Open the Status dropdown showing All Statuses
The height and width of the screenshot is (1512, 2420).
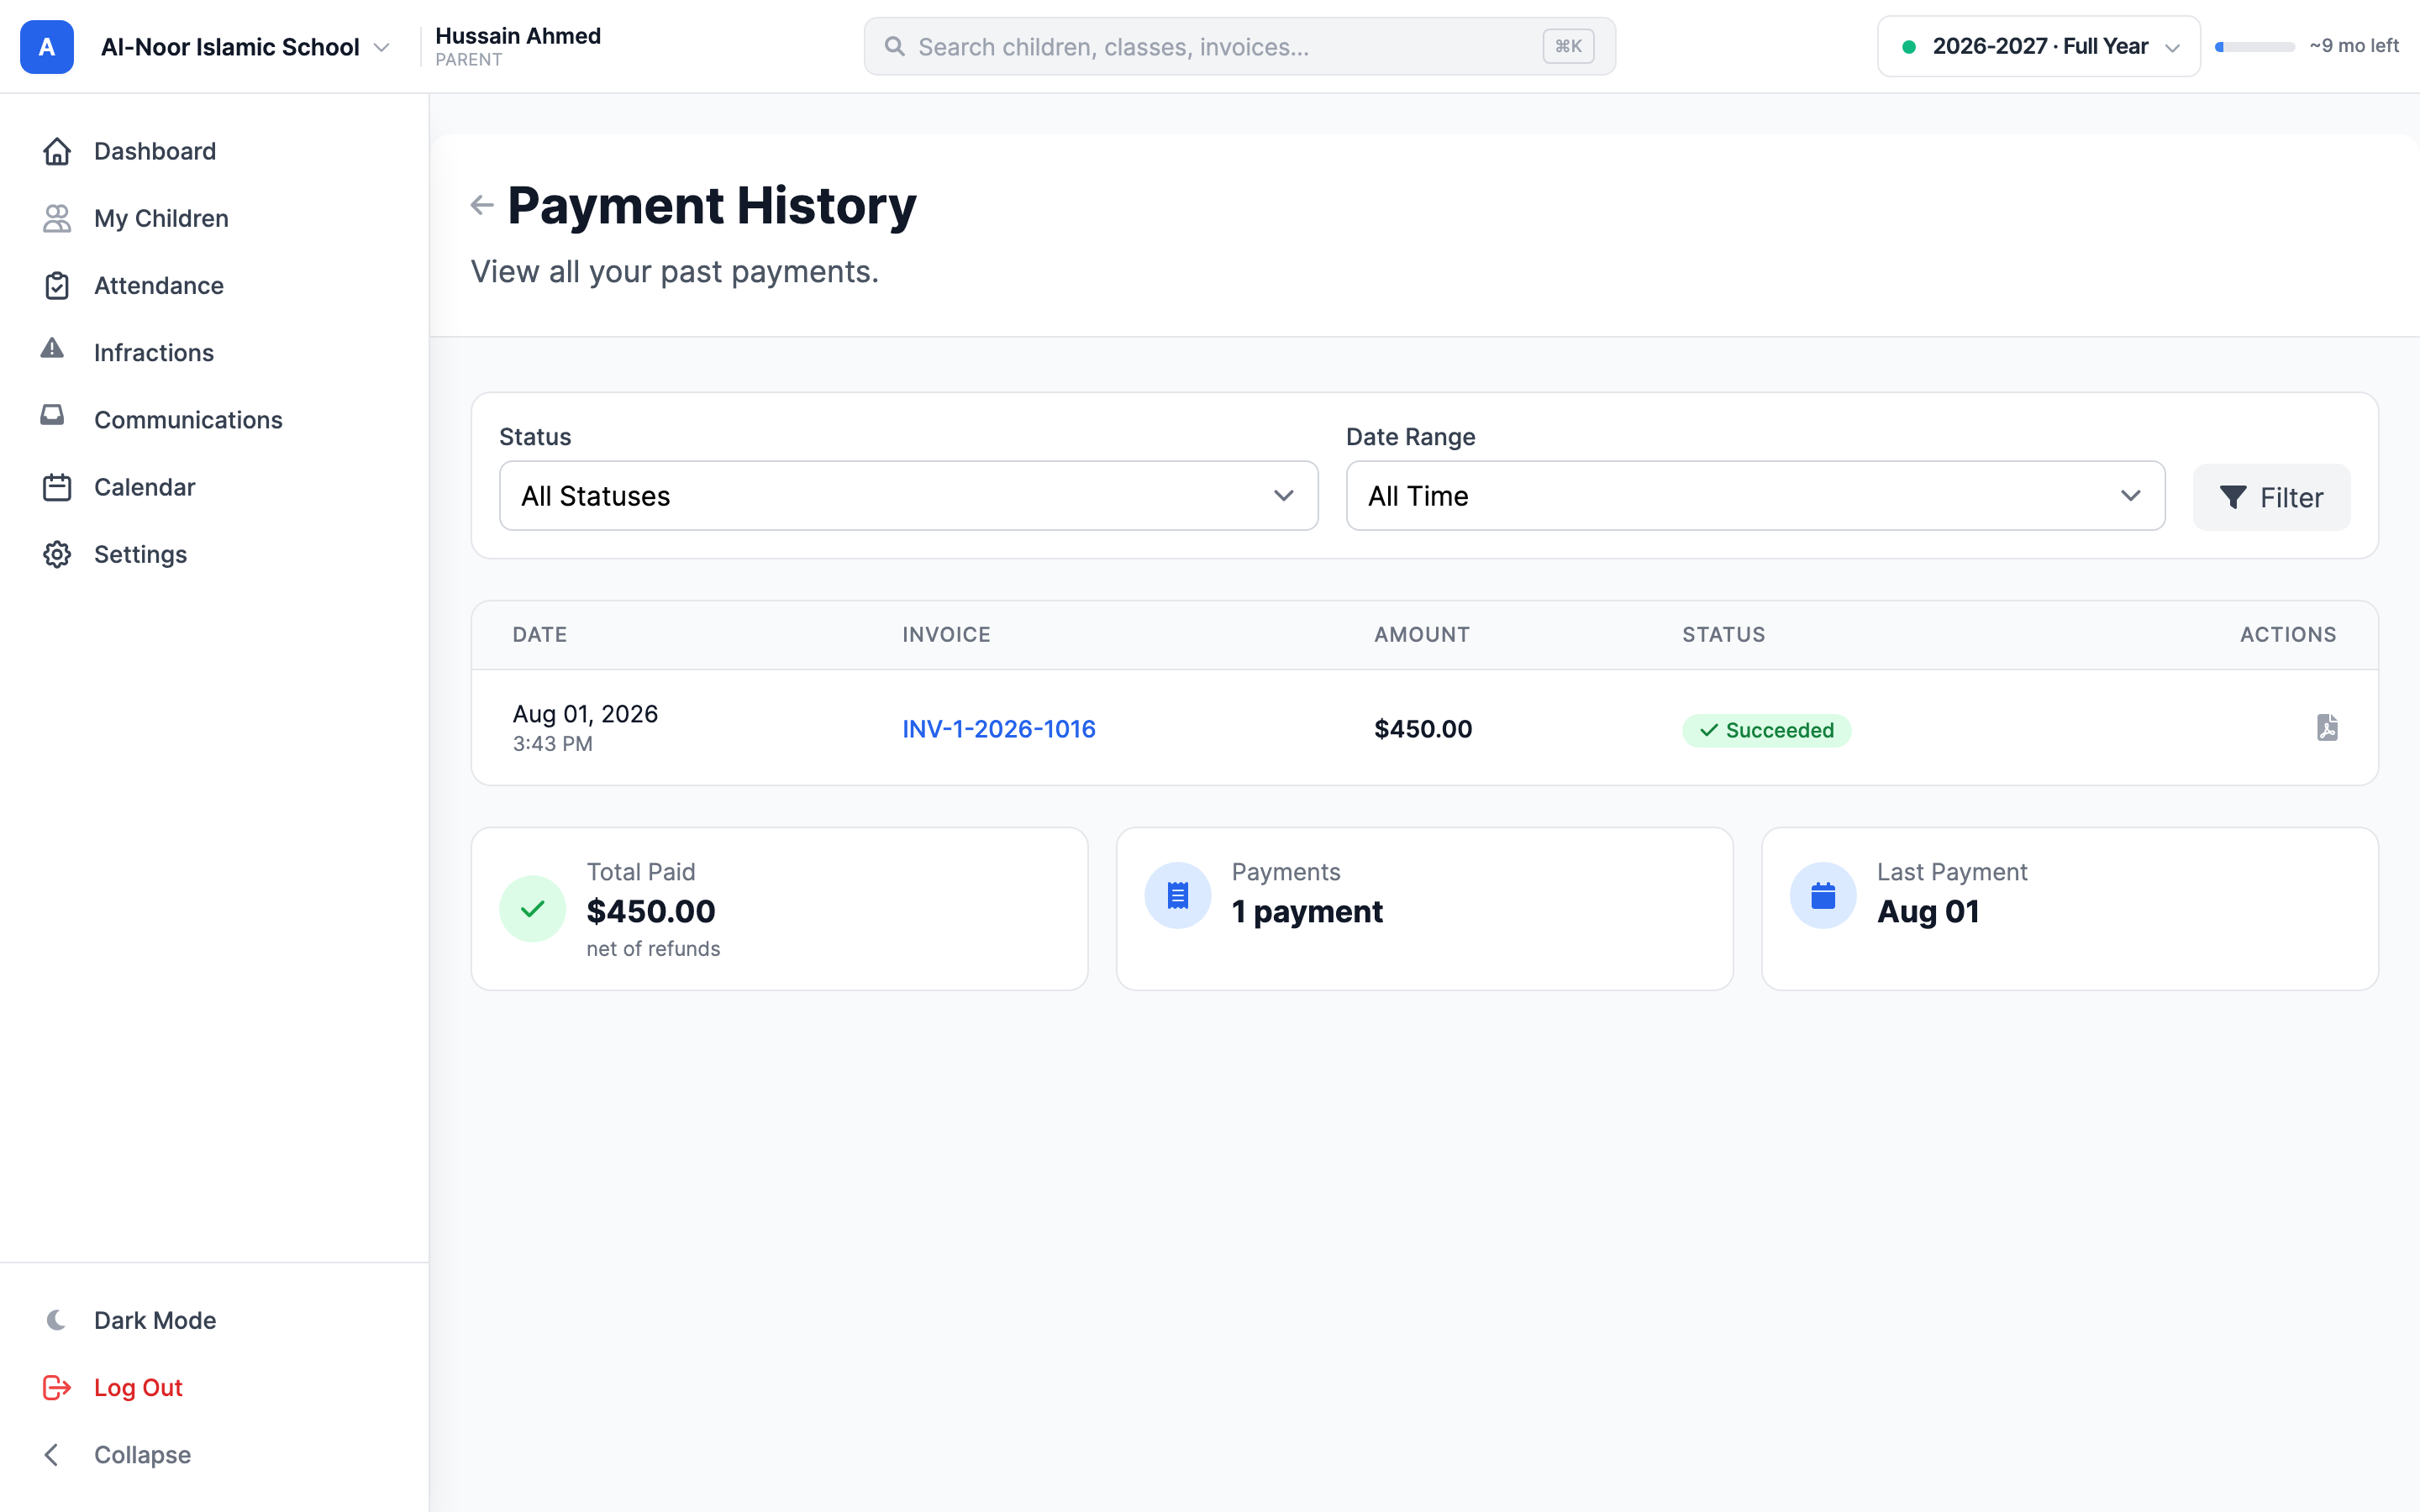pyautogui.click(x=908, y=496)
